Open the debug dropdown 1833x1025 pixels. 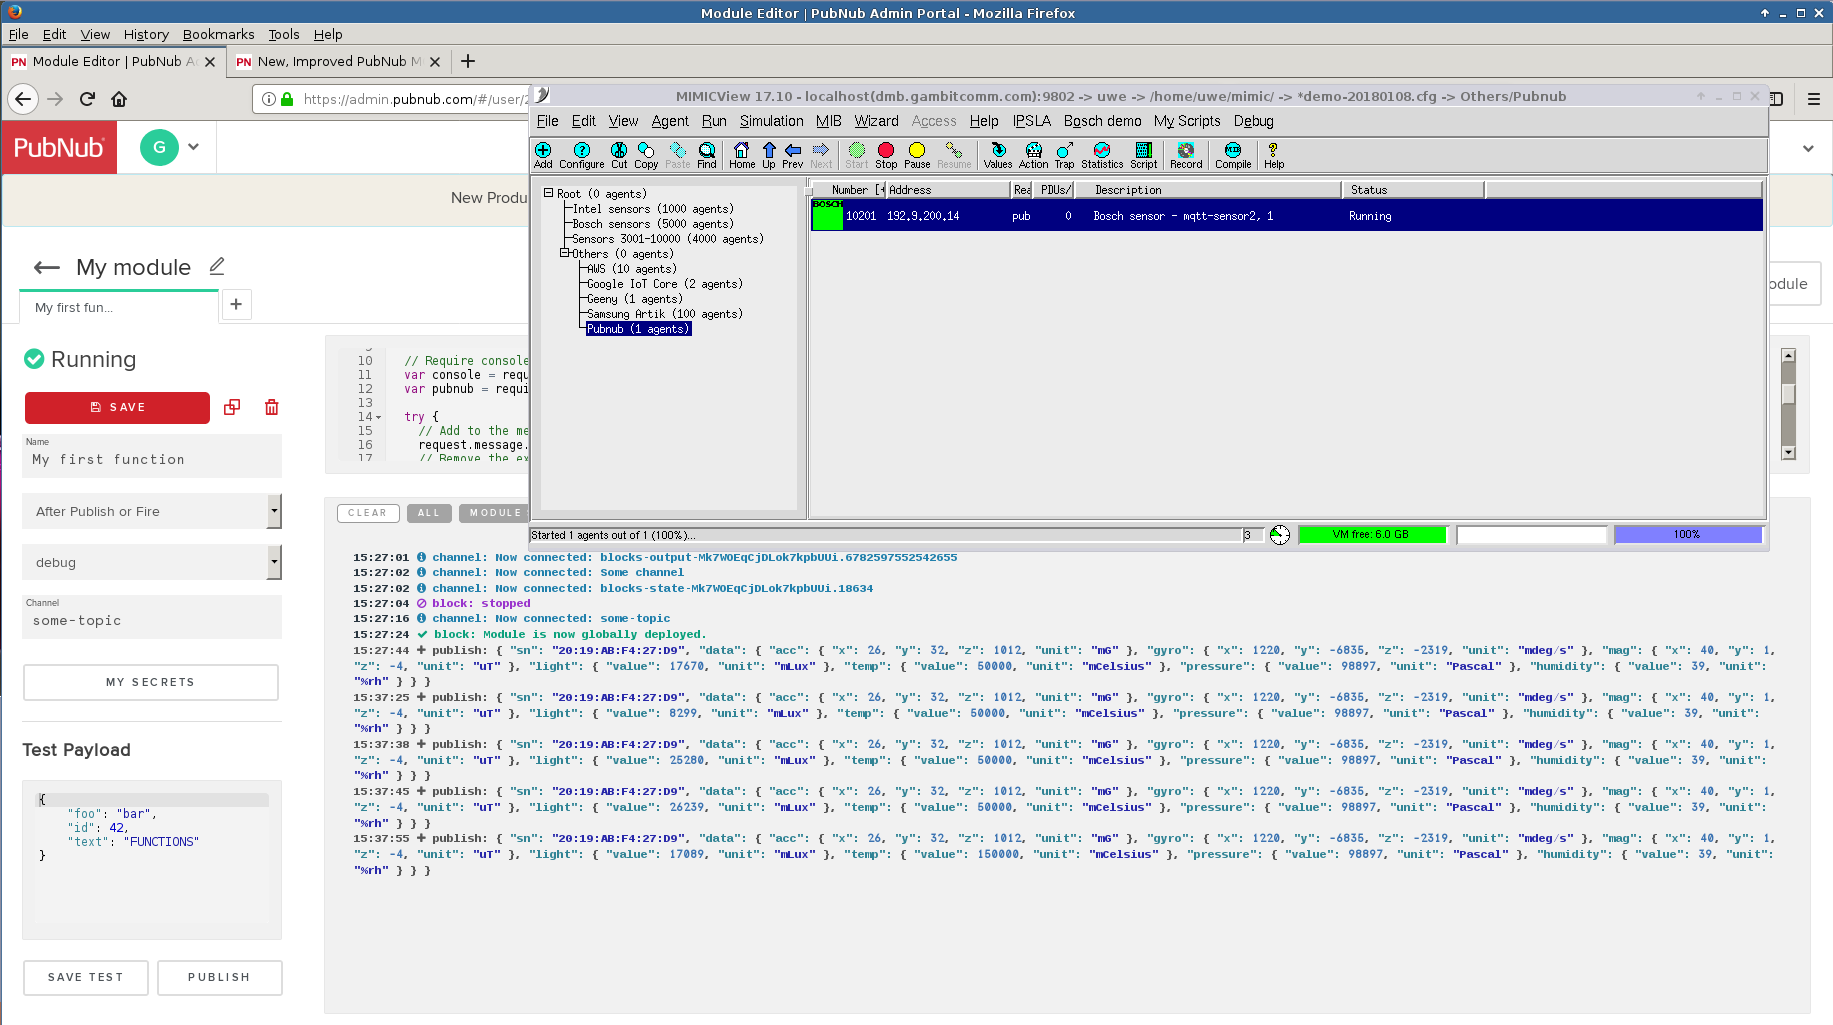pyautogui.click(x=152, y=562)
